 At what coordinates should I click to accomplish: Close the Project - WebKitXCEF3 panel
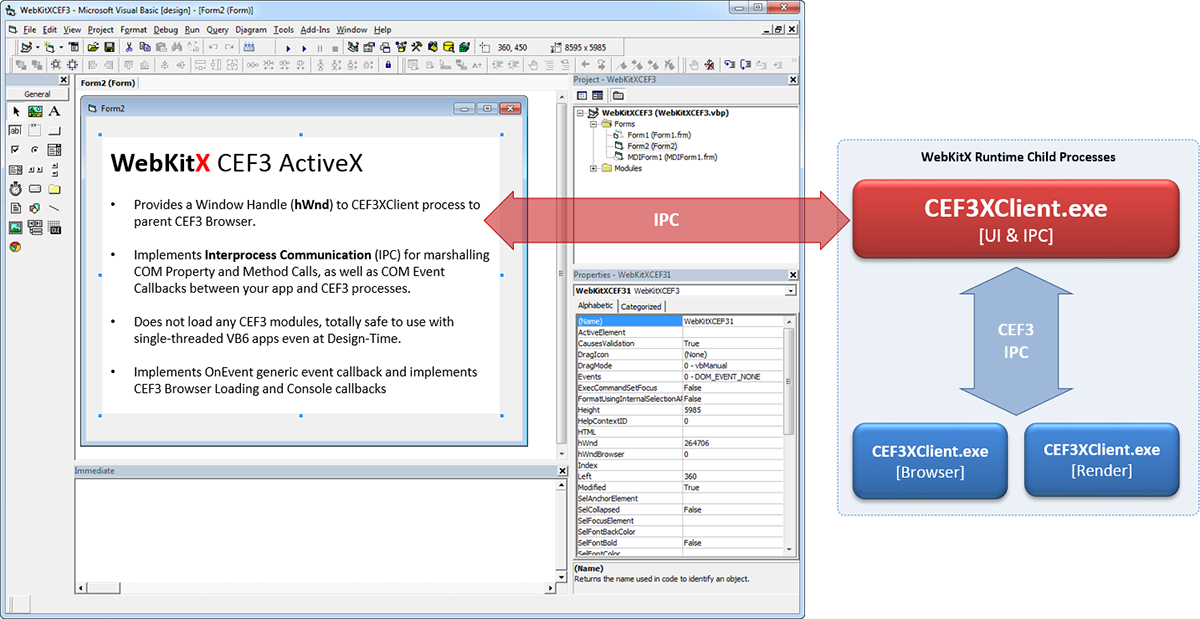[x=793, y=80]
